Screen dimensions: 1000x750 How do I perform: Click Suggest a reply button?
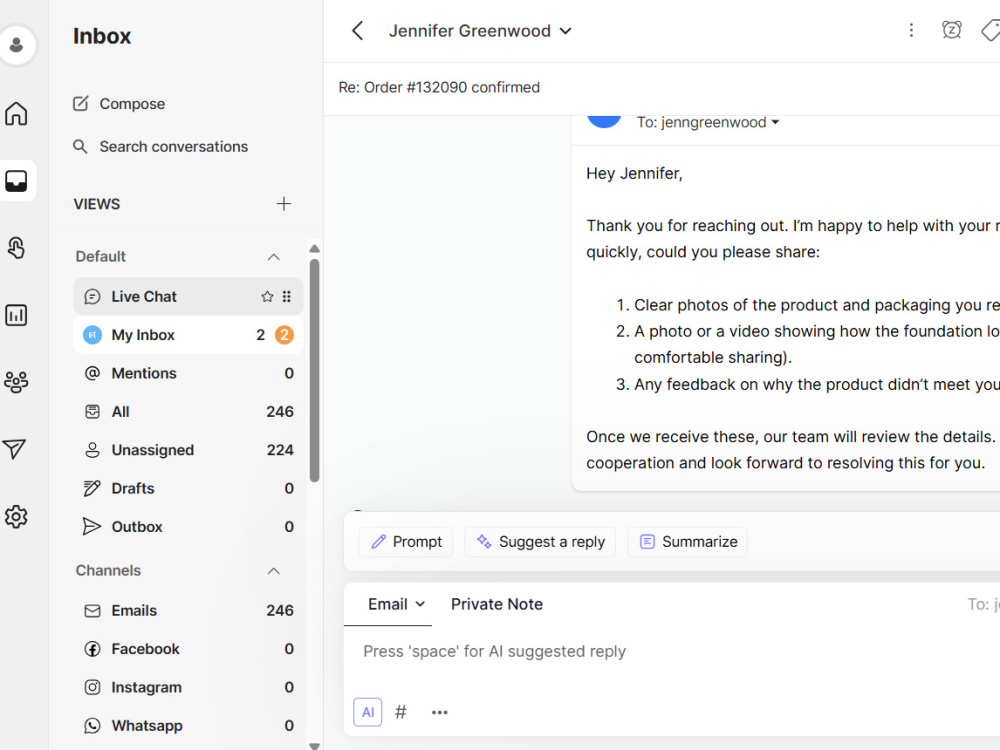[540, 541]
